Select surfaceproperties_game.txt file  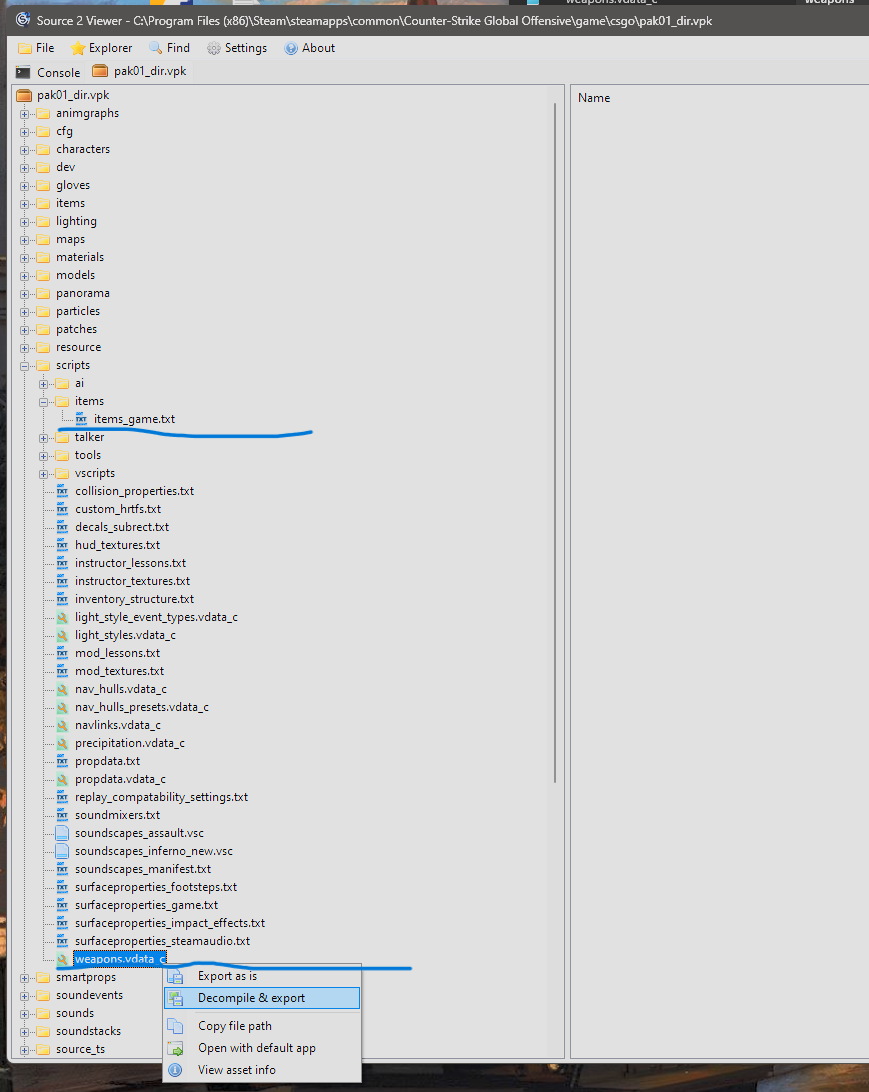(x=146, y=905)
